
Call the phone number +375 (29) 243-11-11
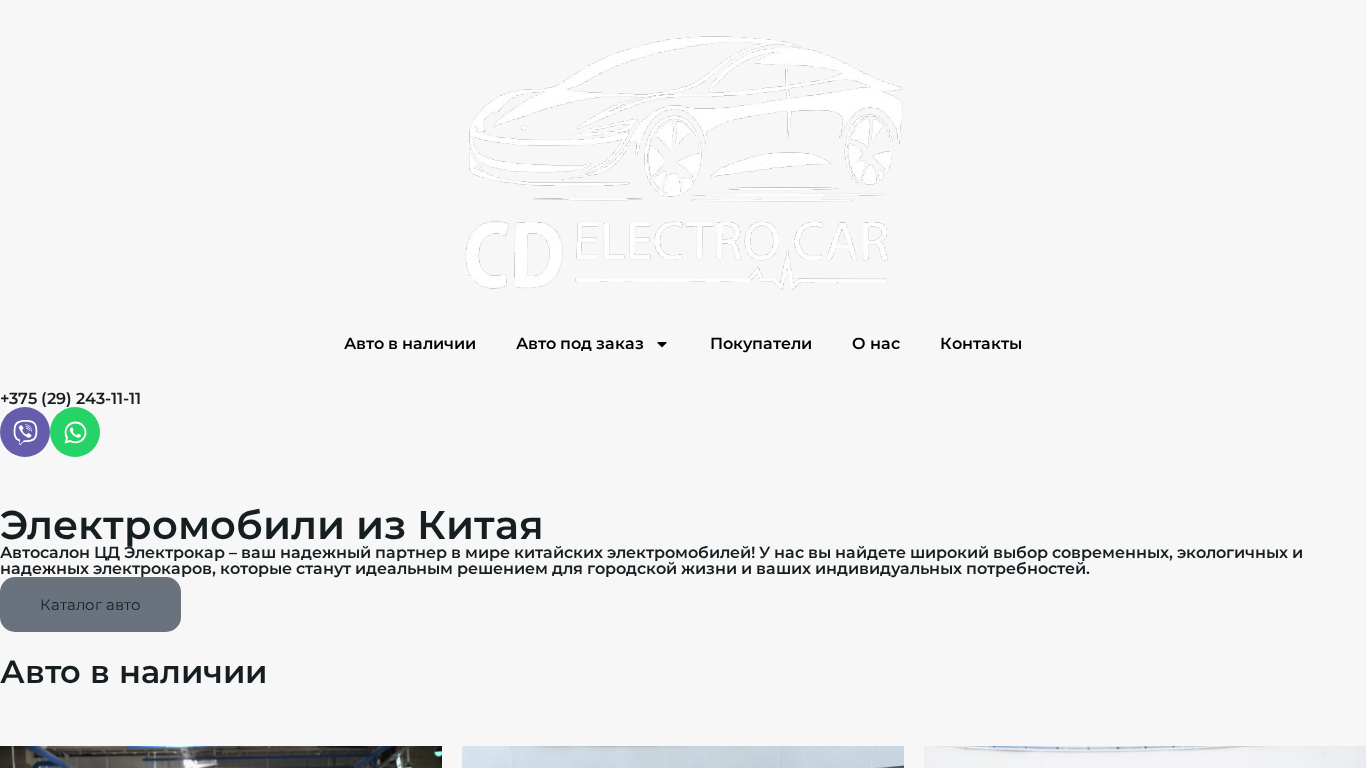click(x=70, y=398)
